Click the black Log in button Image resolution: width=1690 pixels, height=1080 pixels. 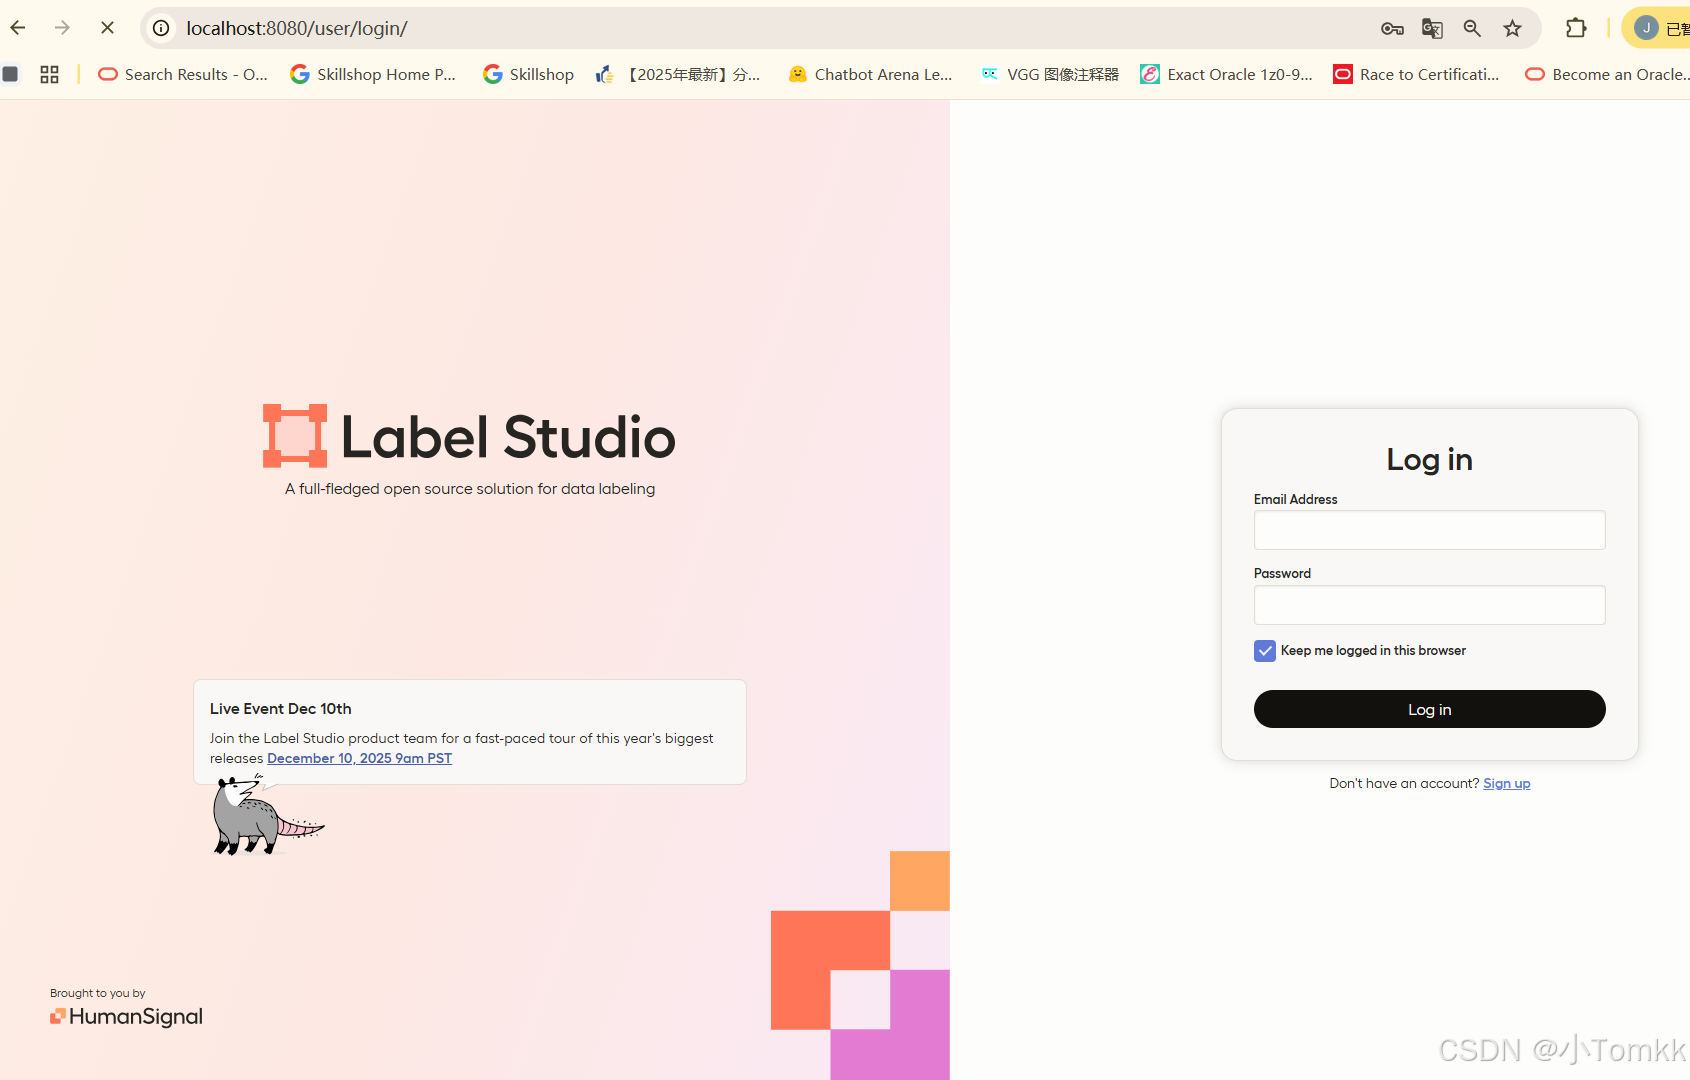click(x=1429, y=709)
